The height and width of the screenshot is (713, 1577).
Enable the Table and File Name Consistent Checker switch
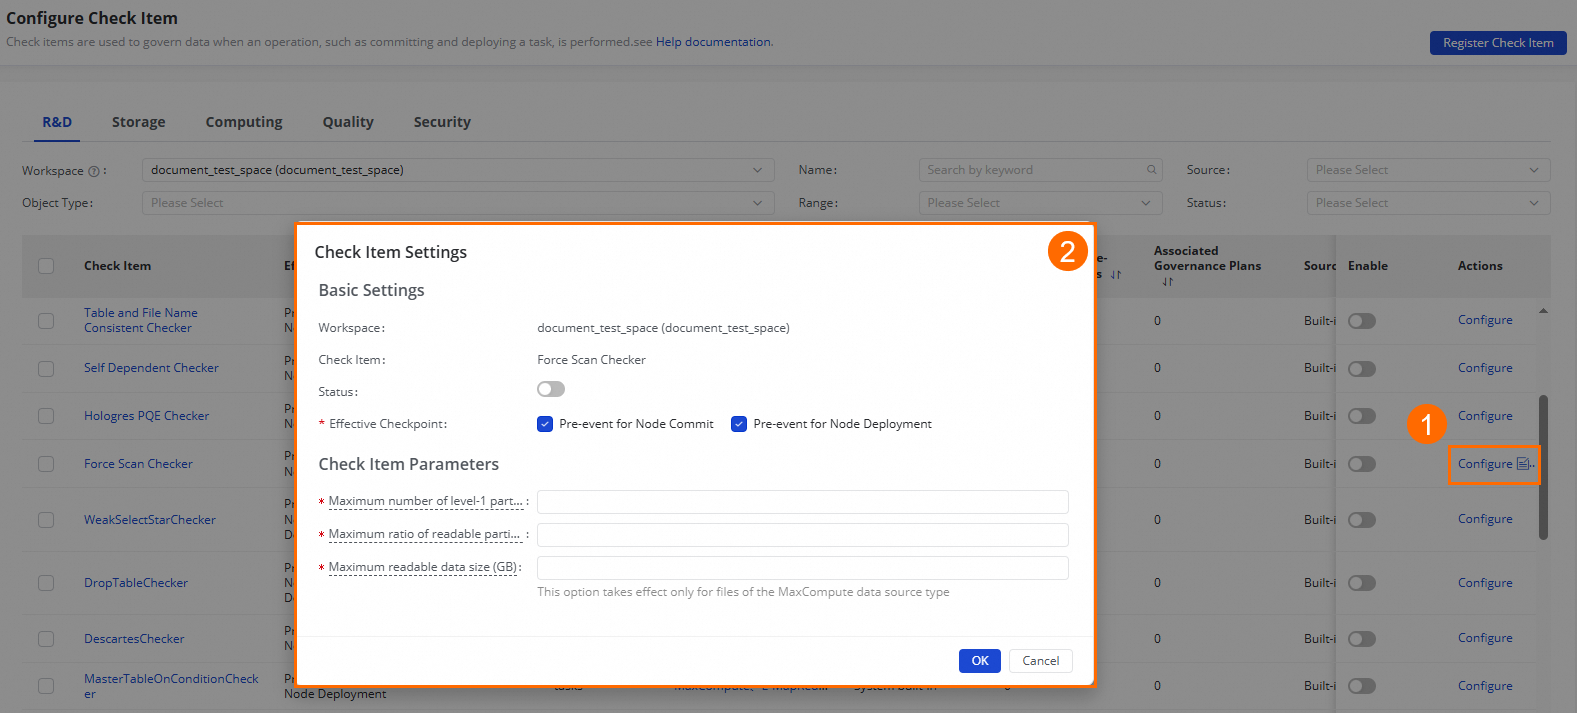pyautogui.click(x=1362, y=321)
